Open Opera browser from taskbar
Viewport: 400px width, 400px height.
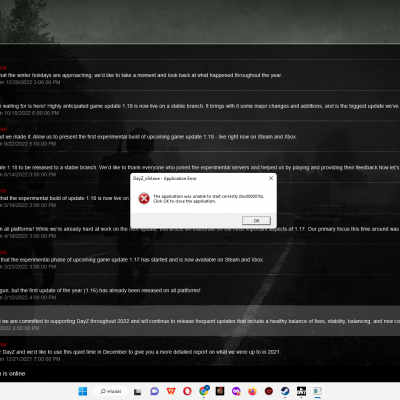[x=187, y=391]
